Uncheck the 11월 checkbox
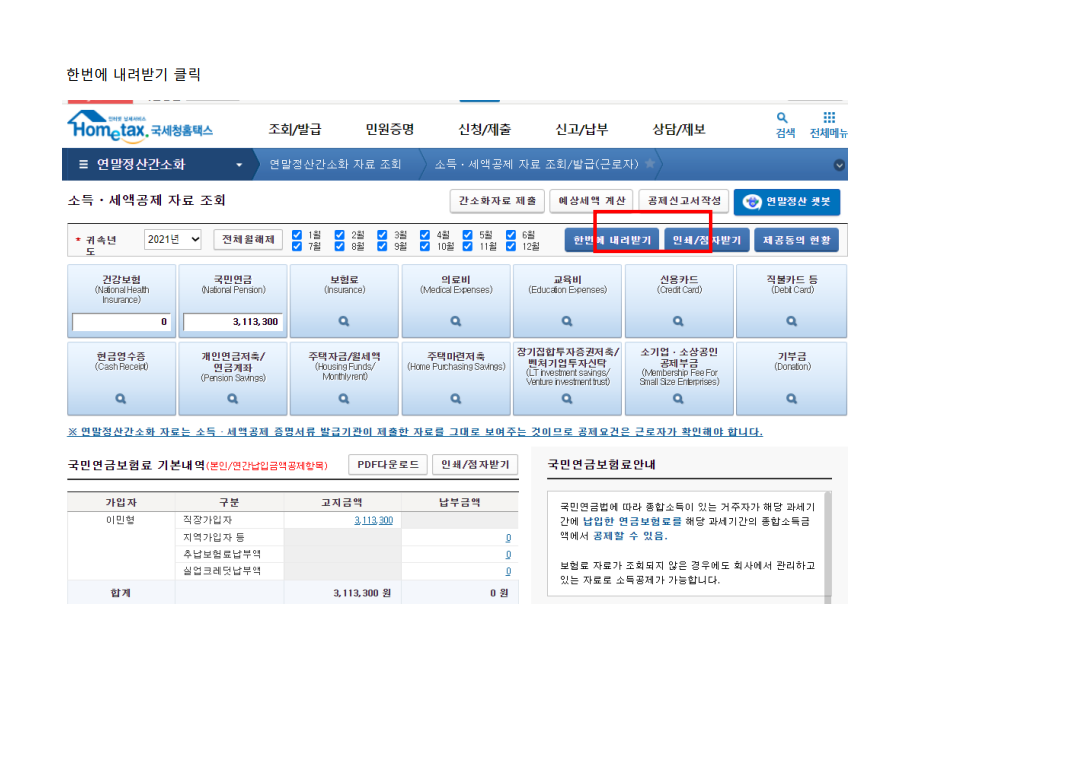 (x=468, y=246)
